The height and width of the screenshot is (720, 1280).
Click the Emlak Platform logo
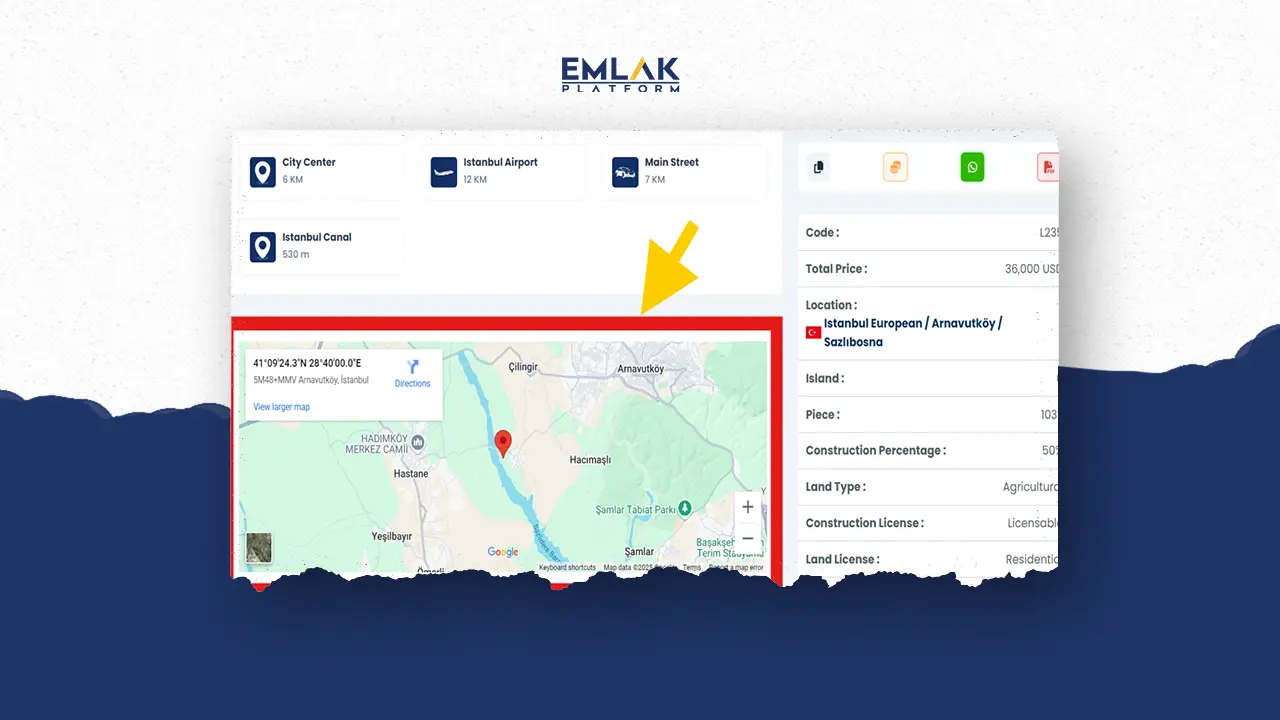click(620, 74)
